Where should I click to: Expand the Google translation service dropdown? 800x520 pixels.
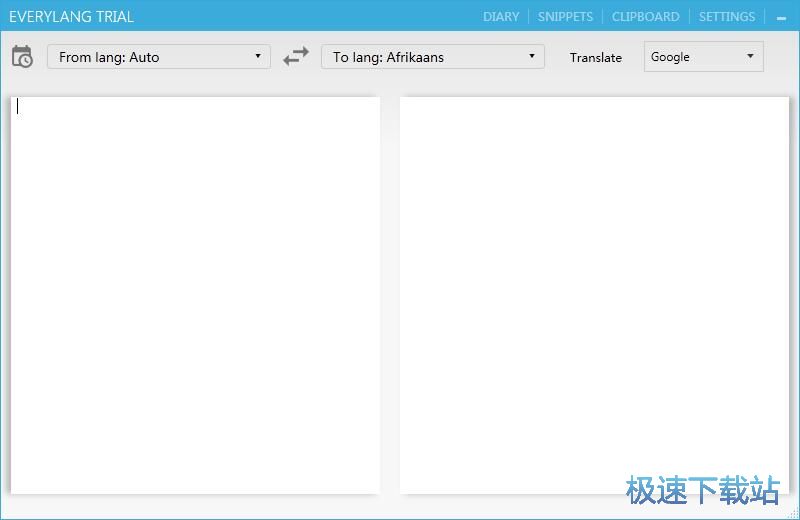click(x=704, y=57)
